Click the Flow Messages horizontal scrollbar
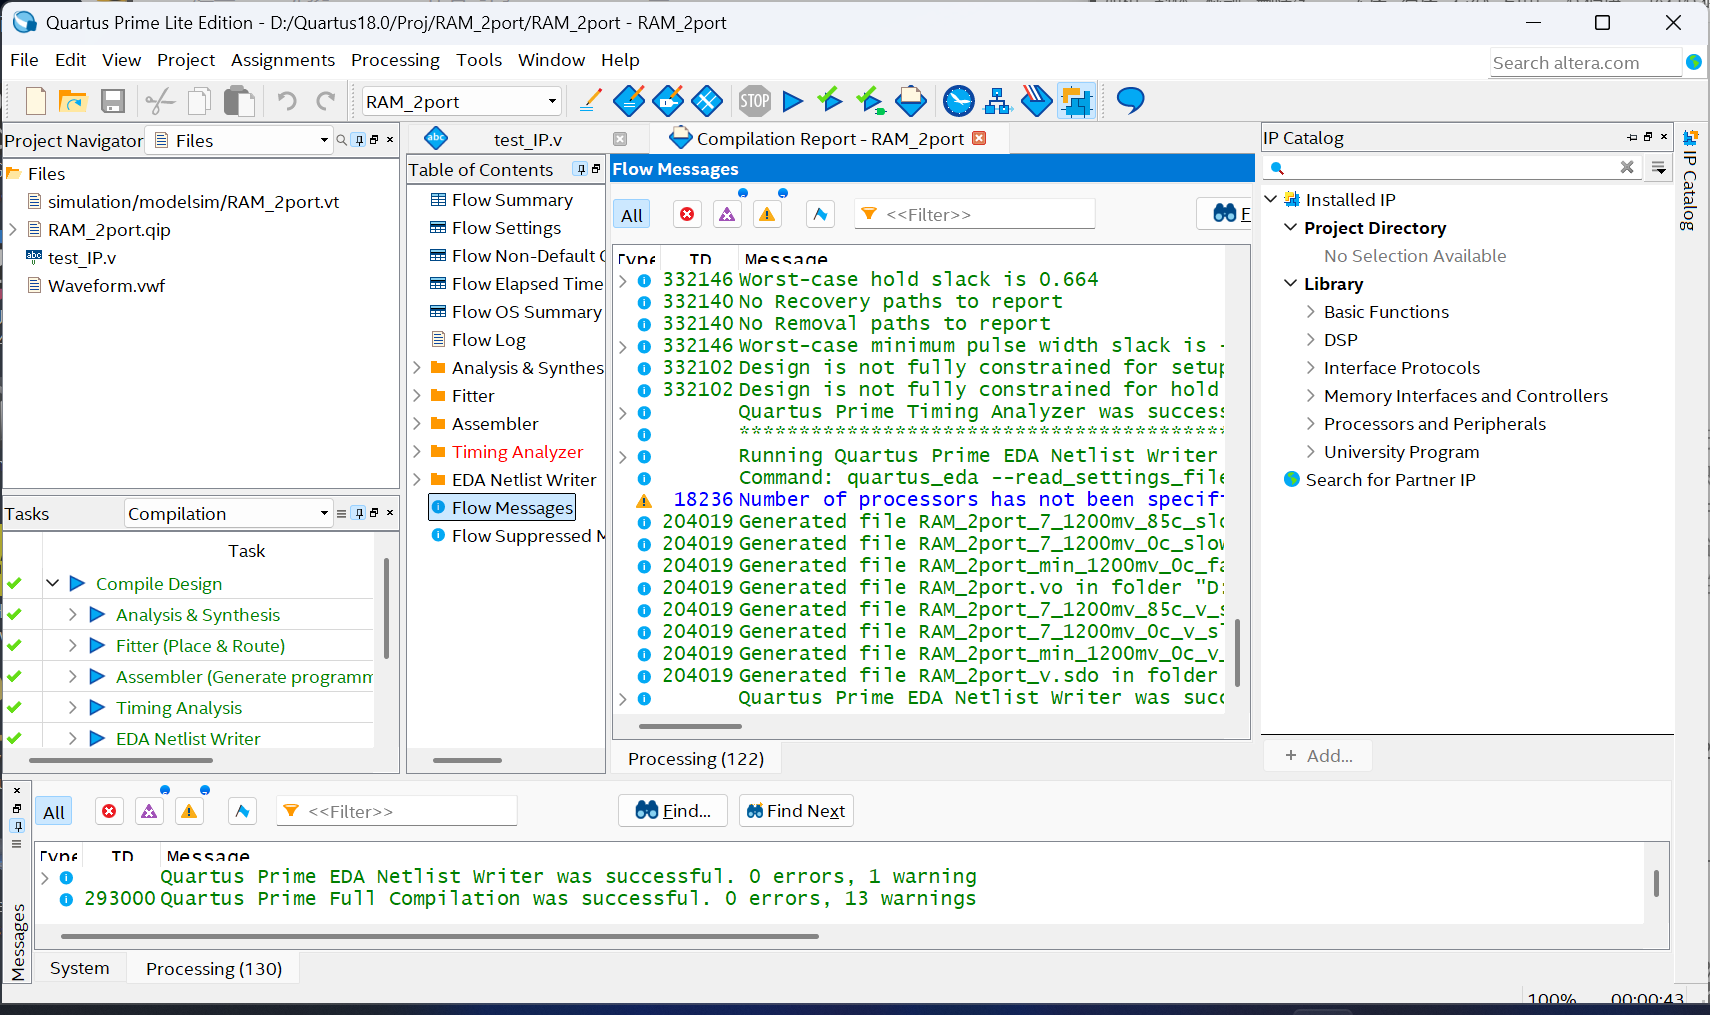Image resolution: width=1710 pixels, height=1015 pixels. click(x=690, y=726)
